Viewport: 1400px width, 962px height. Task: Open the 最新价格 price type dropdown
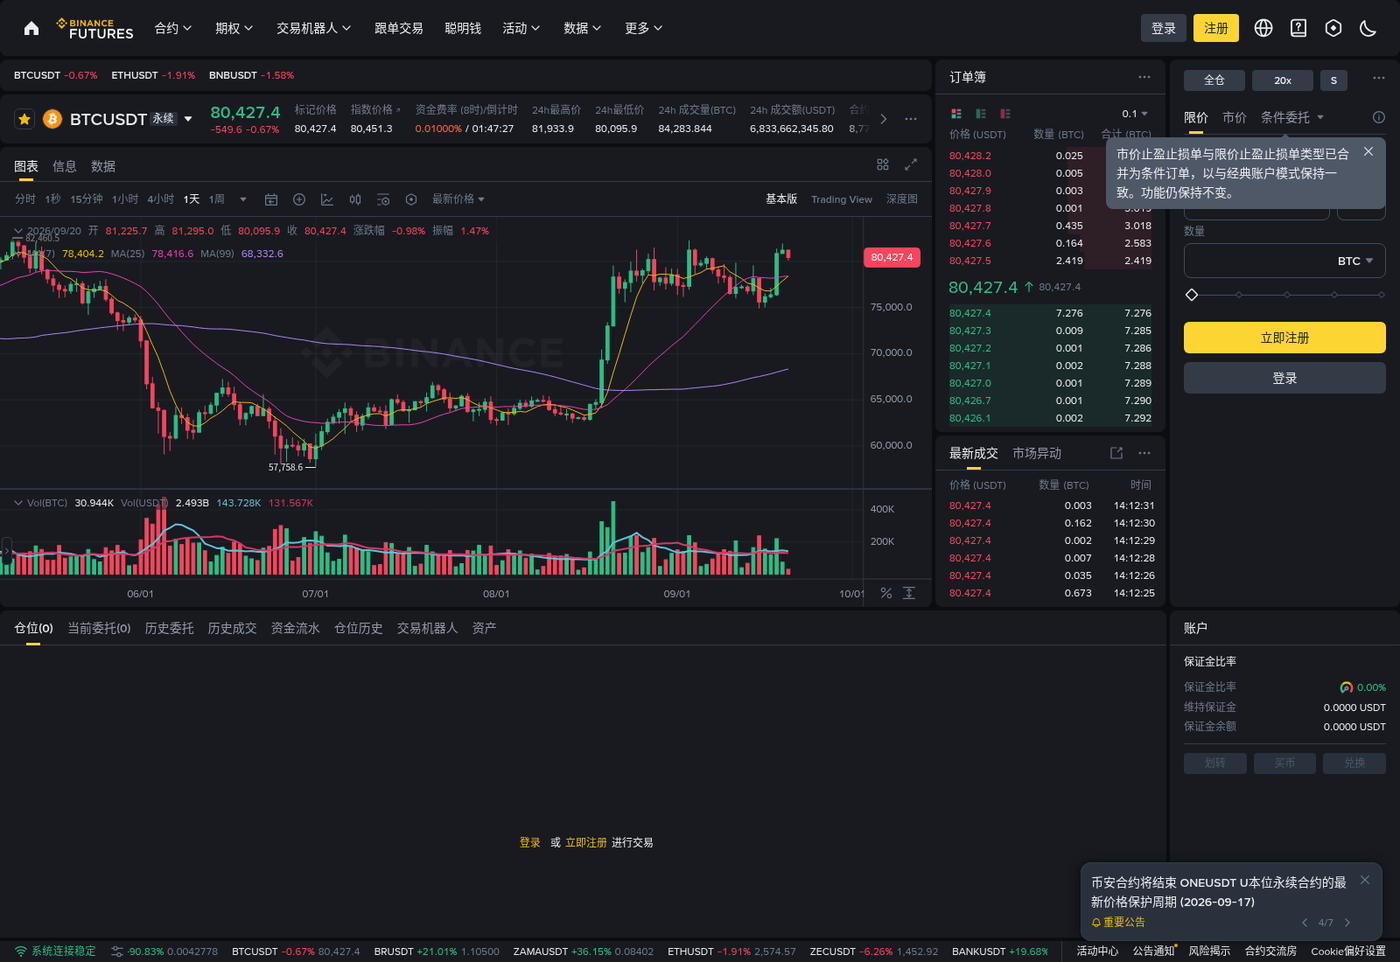pyautogui.click(x=458, y=199)
